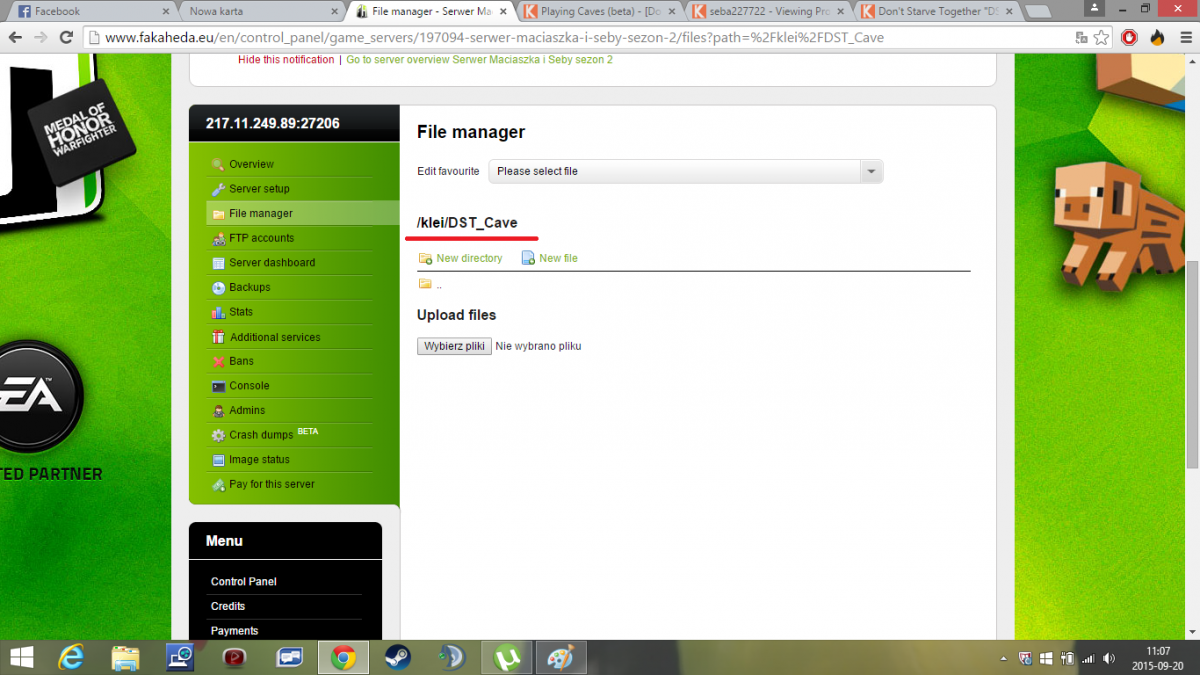The height and width of the screenshot is (675, 1200).
Task: Click the Admins person icon
Action: [218, 411]
